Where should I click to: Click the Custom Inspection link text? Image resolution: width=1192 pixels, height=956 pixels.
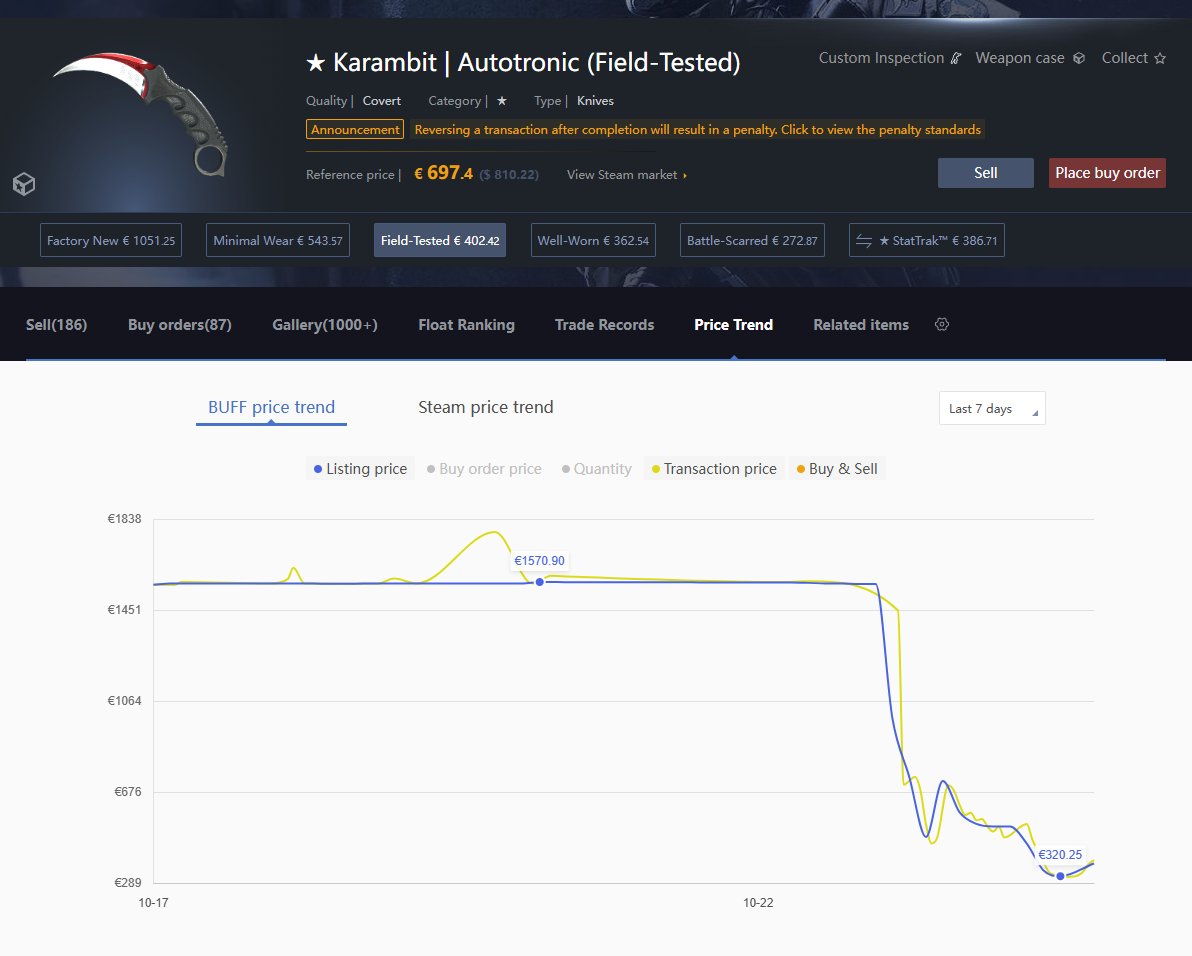[881, 58]
